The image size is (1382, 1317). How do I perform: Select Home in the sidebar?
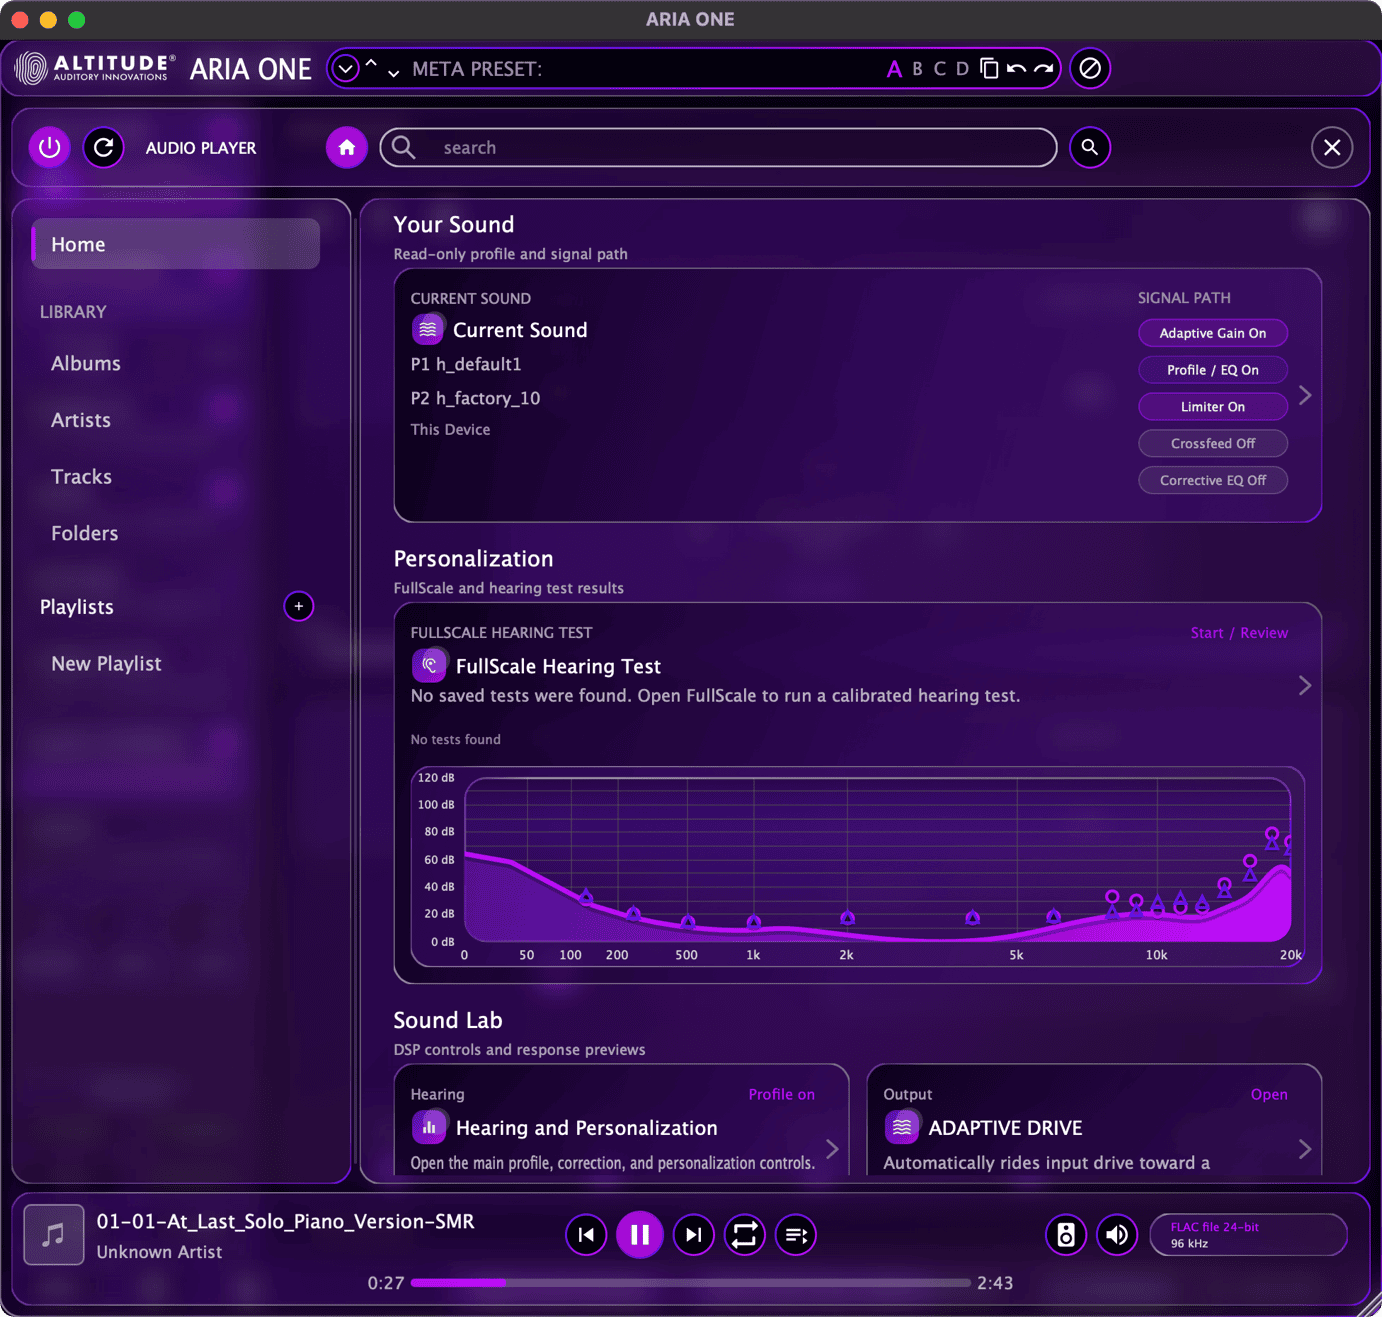coord(176,244)
